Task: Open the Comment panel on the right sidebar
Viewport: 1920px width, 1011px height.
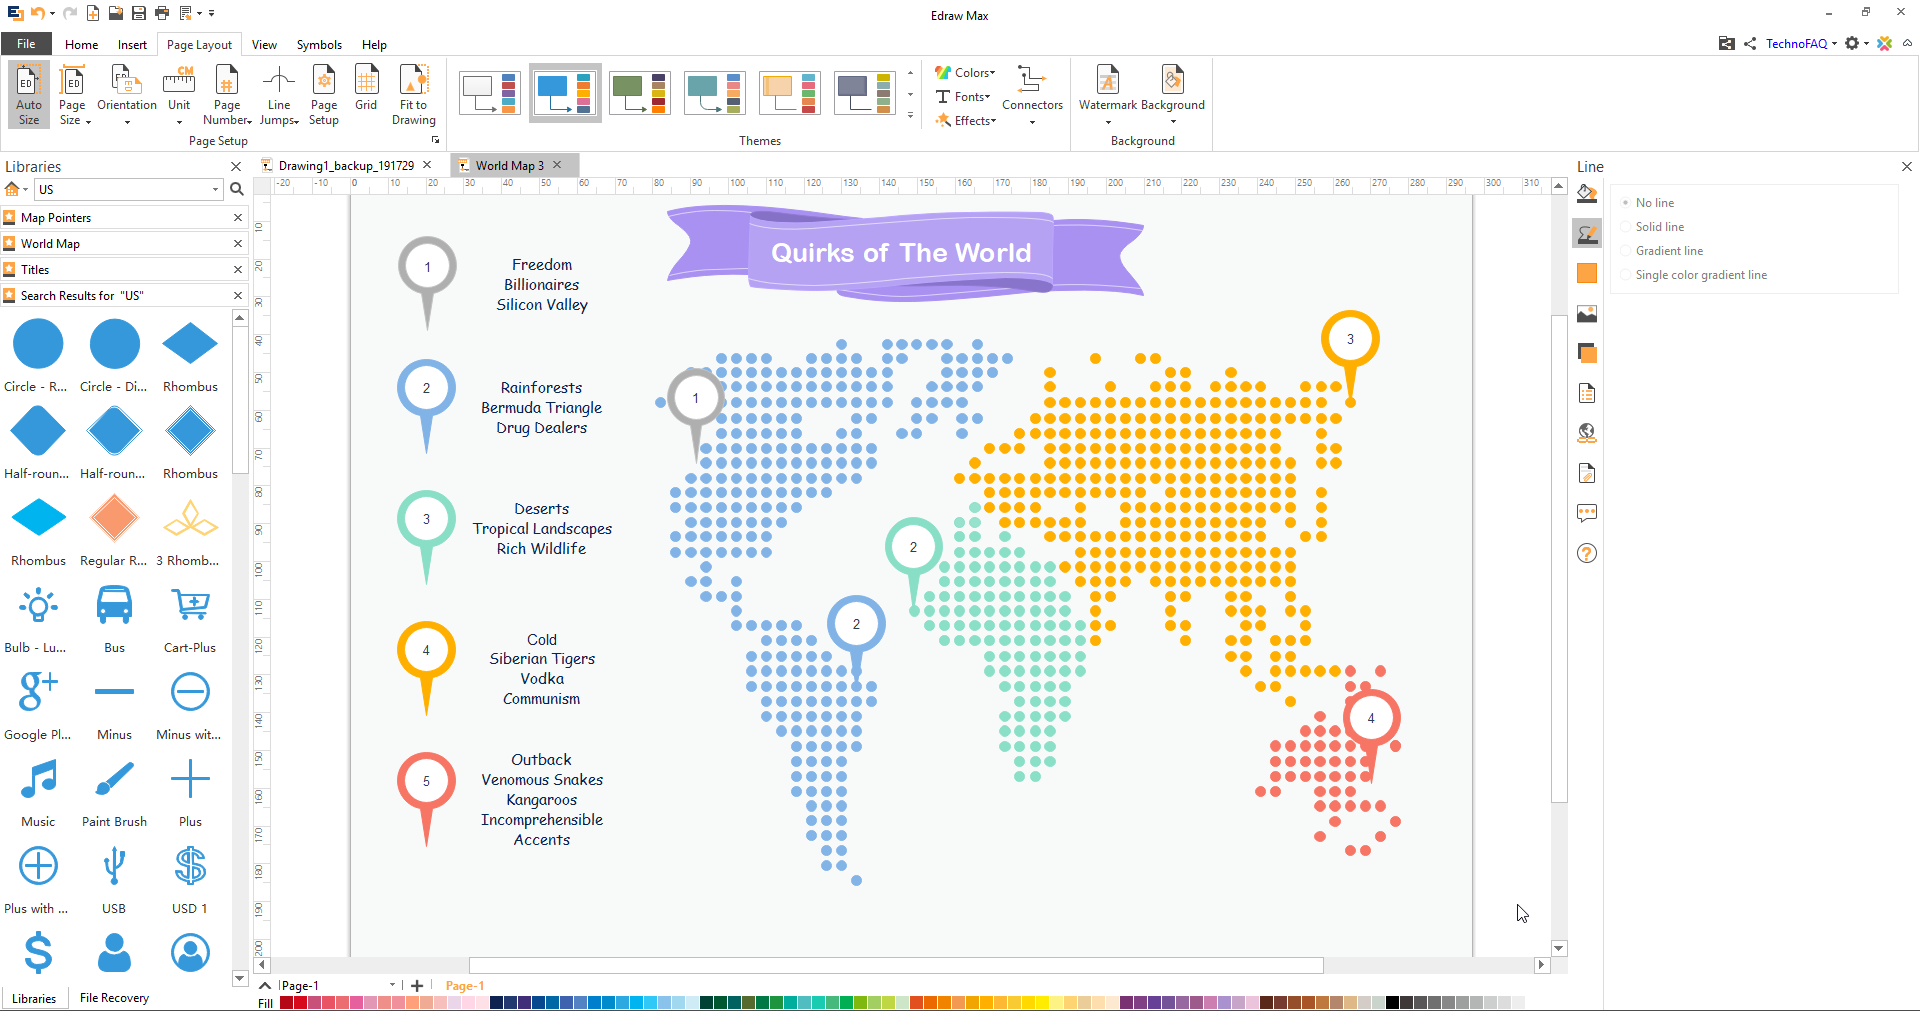Action: [x=1586, y=513]
